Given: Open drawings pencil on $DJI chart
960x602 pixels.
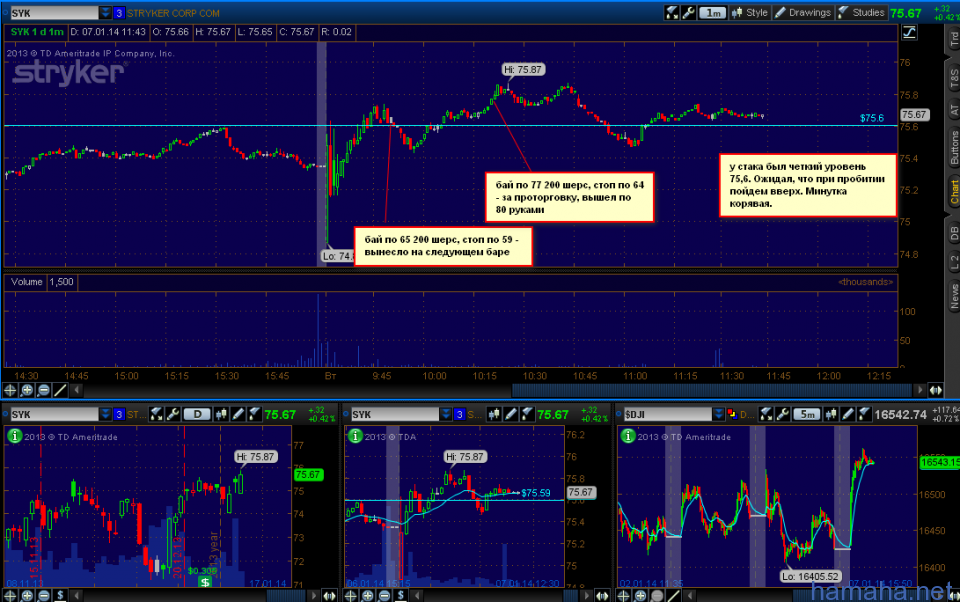Looking at the screenshot, I should coord(847,415).
